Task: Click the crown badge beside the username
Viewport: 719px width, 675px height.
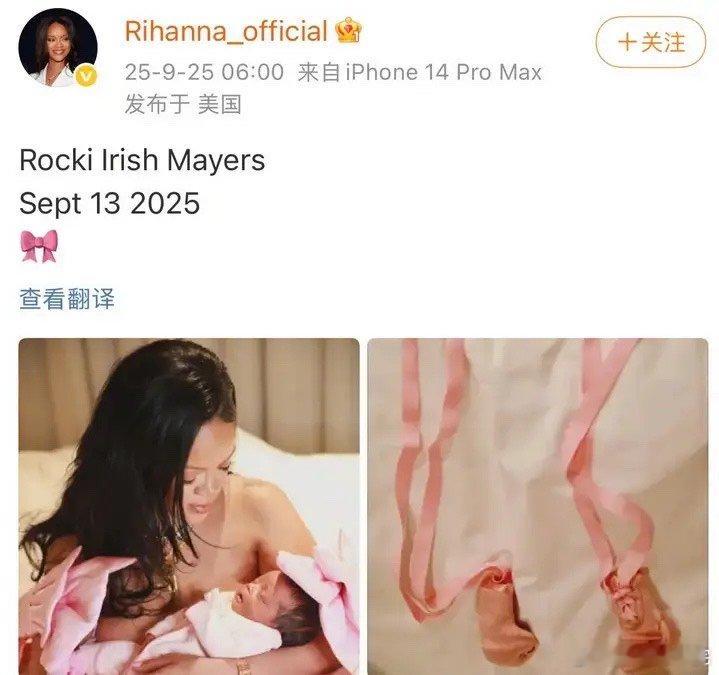Action: coord(348,31)
